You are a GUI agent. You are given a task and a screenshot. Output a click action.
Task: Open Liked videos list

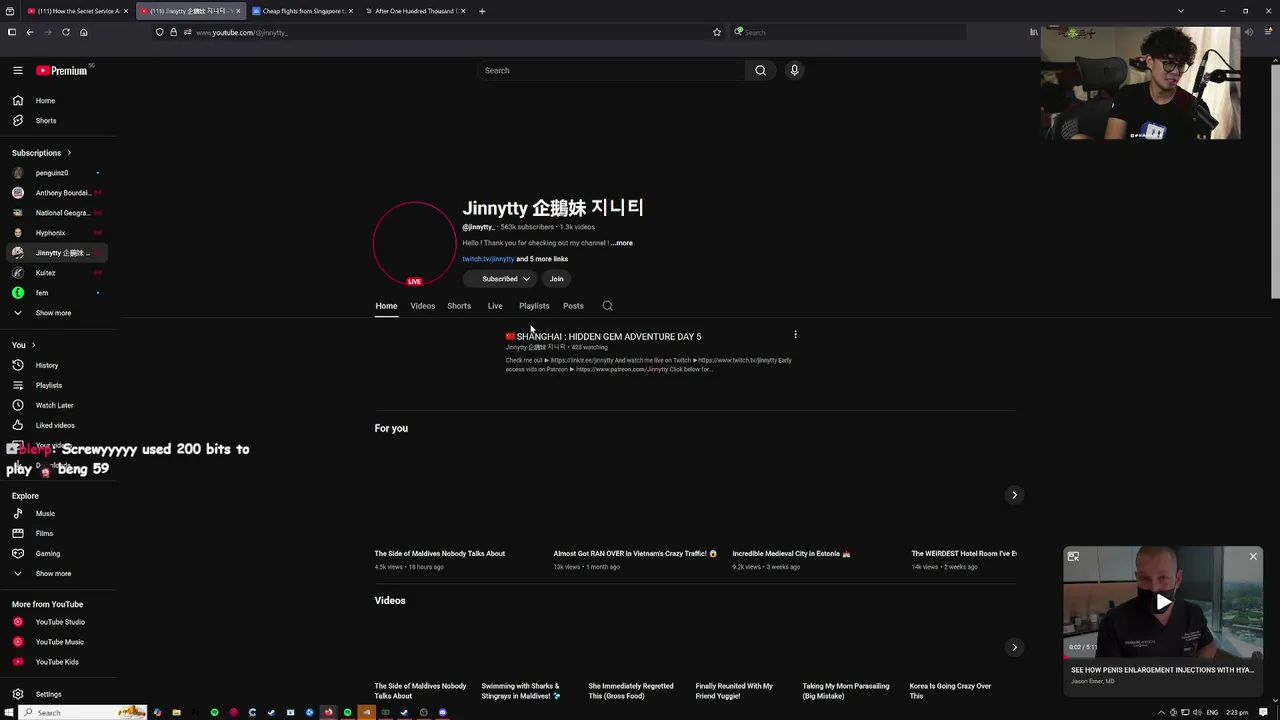pos(57,425)
